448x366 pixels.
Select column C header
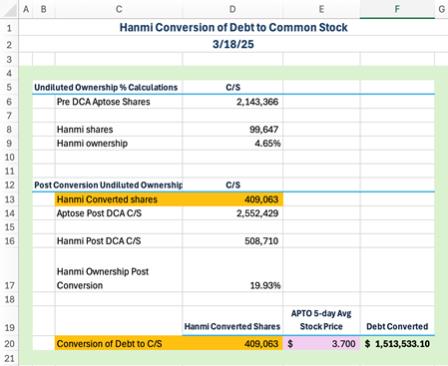point(119,9)
